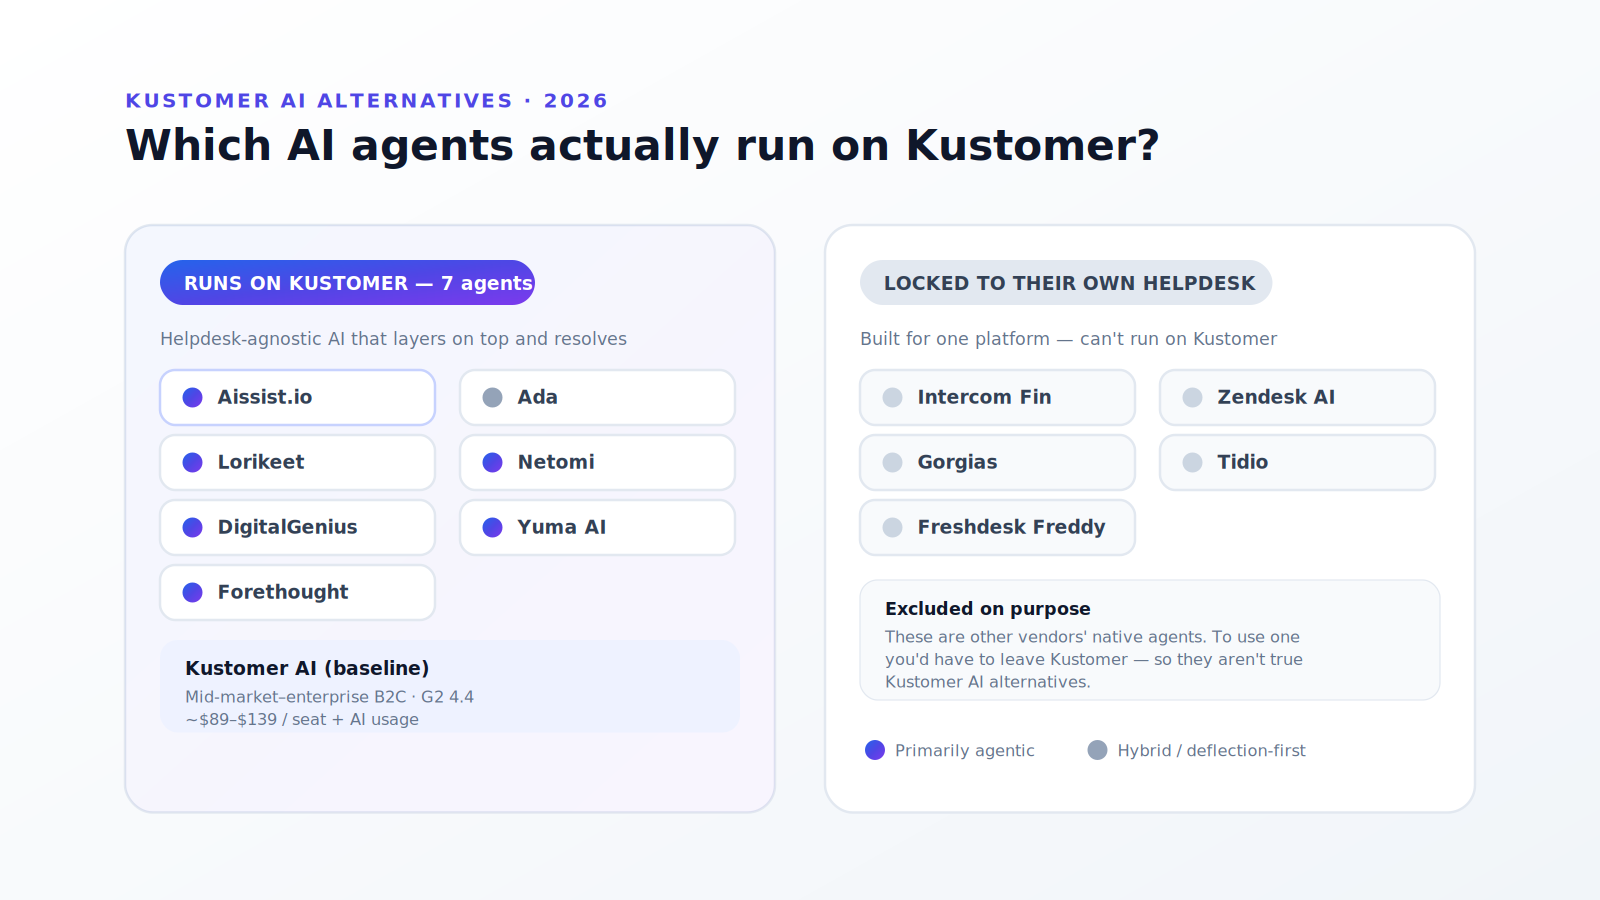The image size is (1600, 900).
Task: Click the Primarily agentic legend dot
Action: (x=875, y=750)
